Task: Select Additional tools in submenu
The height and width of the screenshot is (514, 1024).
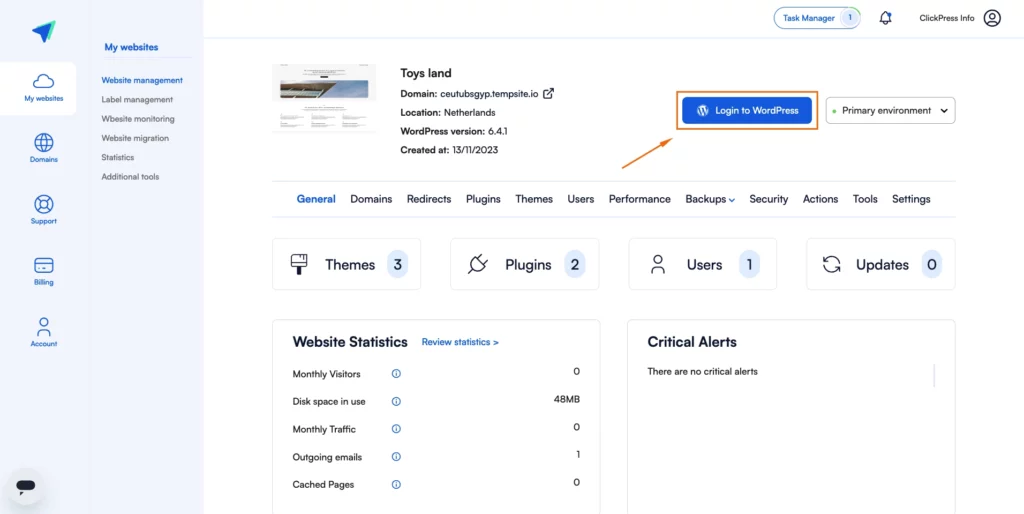Action: (130, 176)
